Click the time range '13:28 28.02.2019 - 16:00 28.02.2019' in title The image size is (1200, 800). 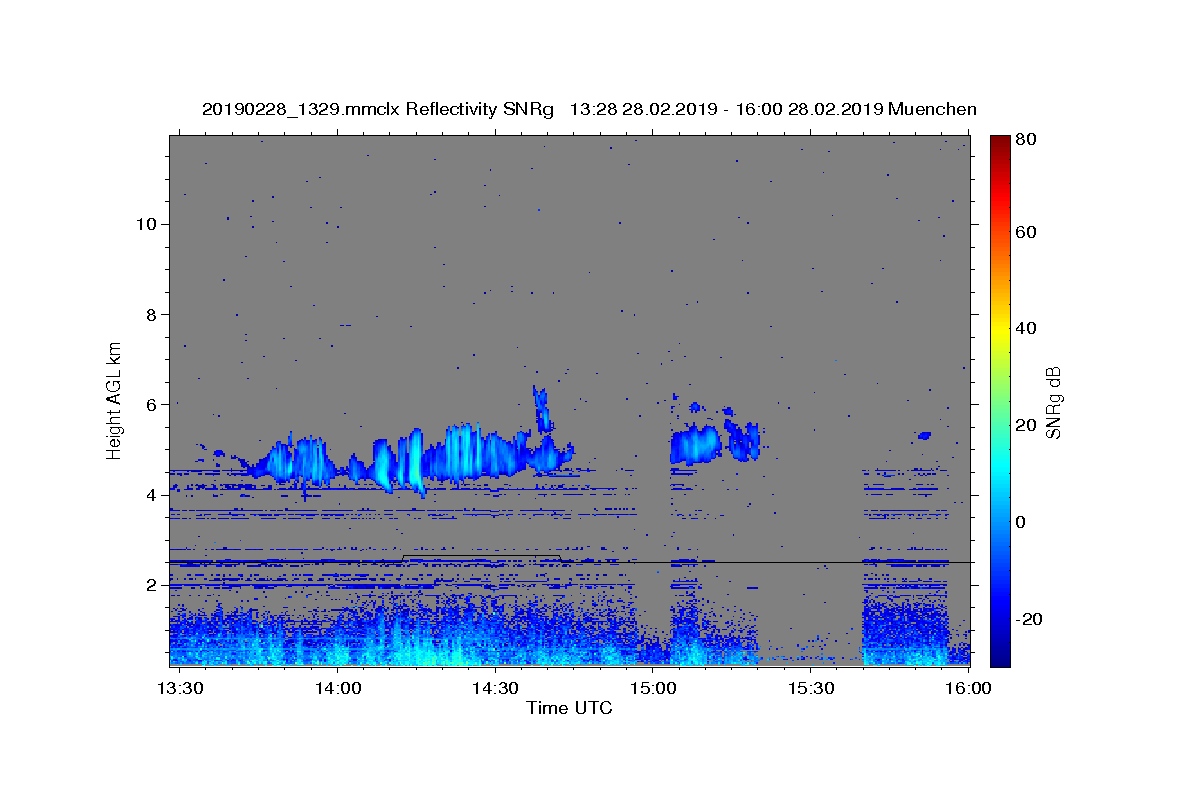point(725,109)
